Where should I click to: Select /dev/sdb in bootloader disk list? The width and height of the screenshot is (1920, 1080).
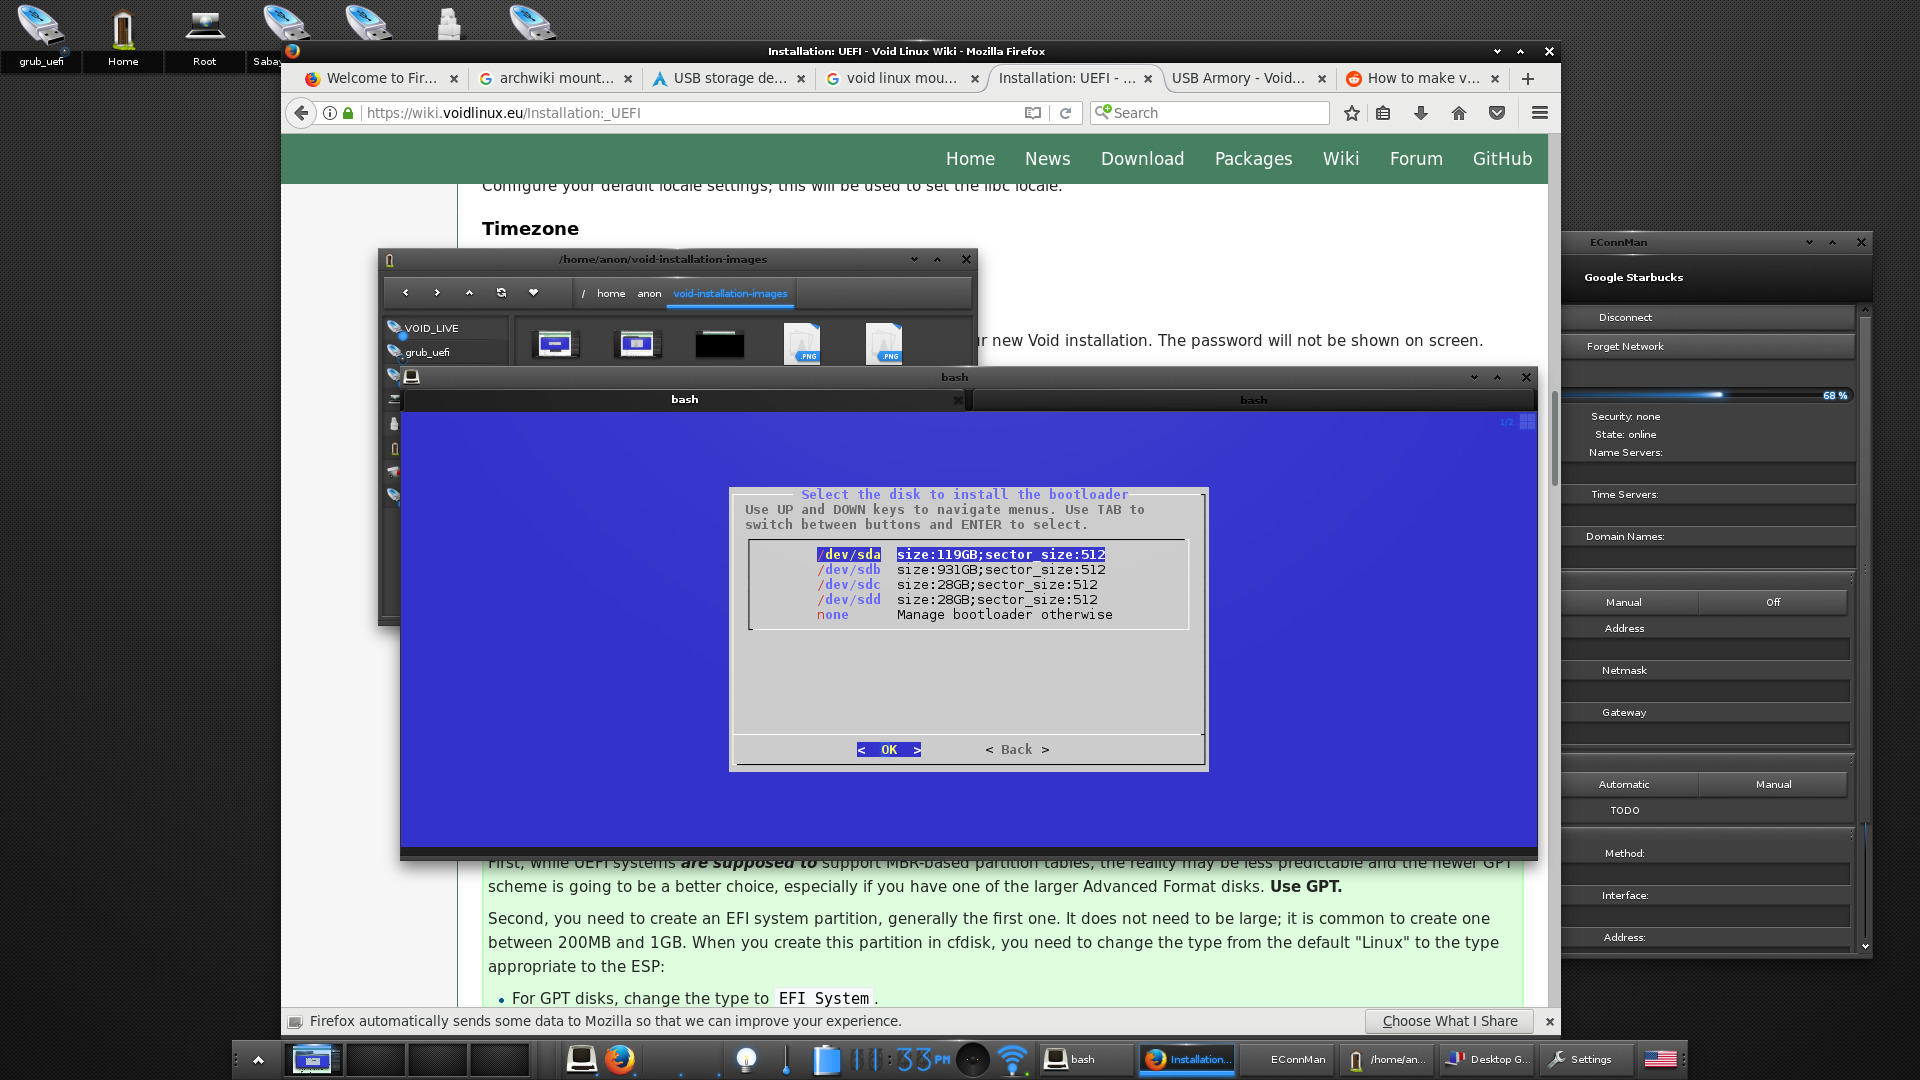(x=961, y=570)
